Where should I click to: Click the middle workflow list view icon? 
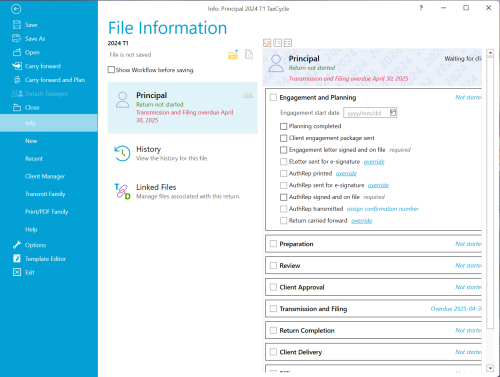click(277, 43)
